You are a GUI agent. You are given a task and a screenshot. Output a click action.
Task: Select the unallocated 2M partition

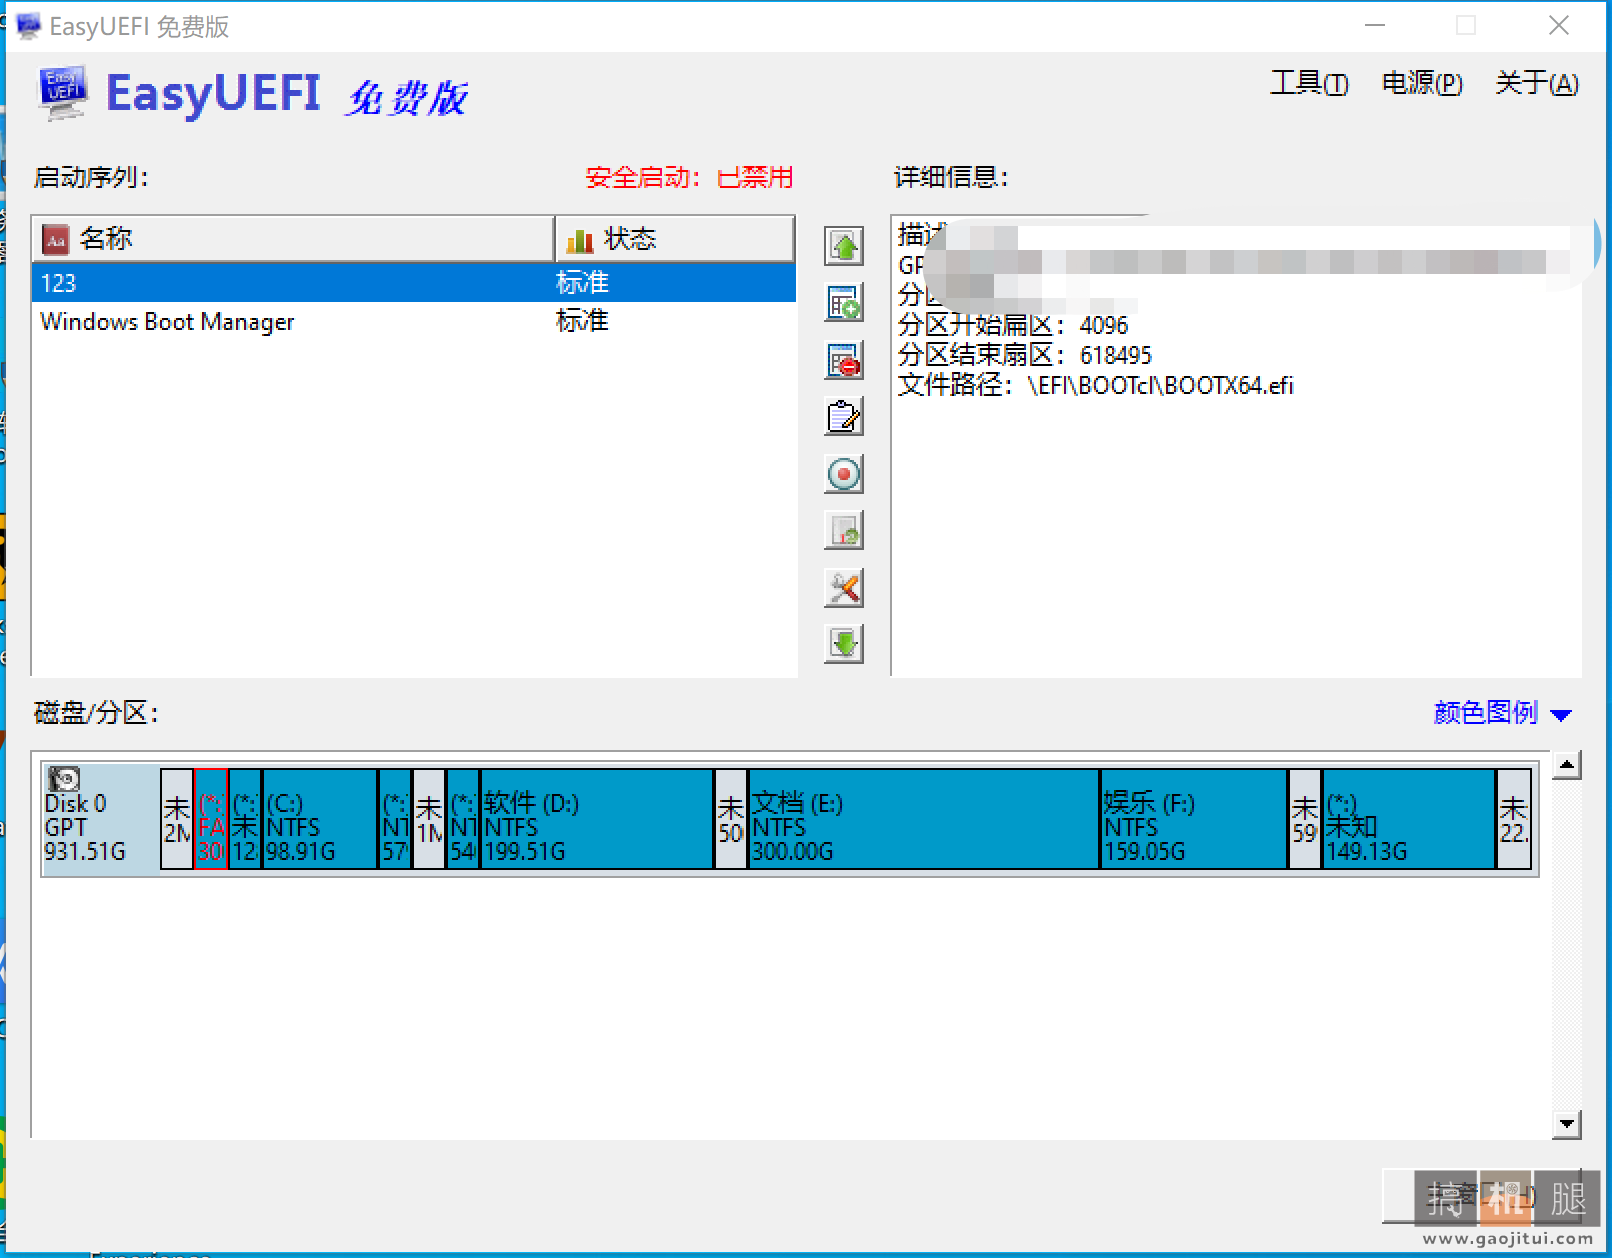tap(177, 819)
